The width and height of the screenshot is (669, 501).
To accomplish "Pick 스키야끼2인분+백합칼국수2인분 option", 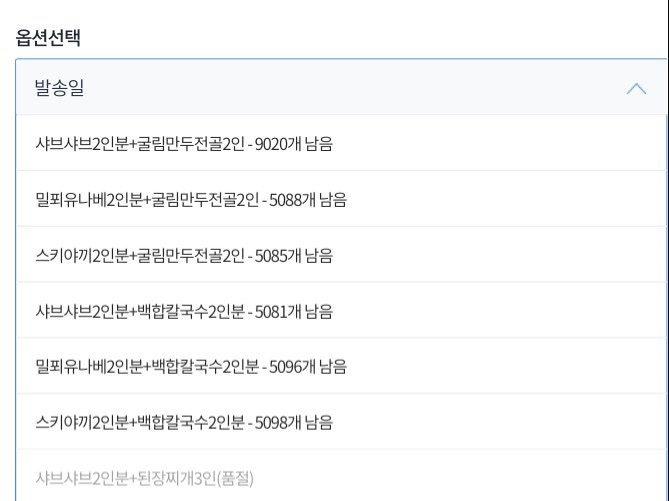I will click(183, 422).
